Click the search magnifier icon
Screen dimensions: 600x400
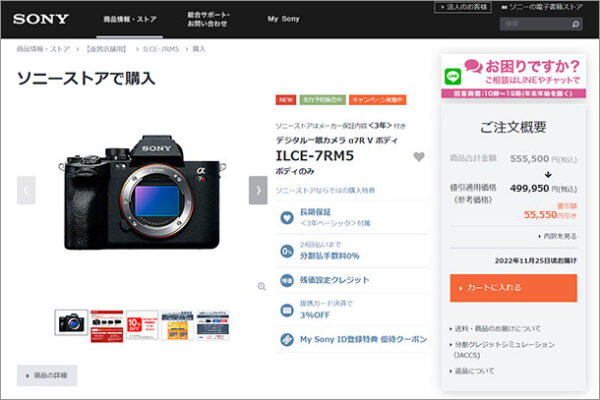pyautogui.click(x=575, y=24)
